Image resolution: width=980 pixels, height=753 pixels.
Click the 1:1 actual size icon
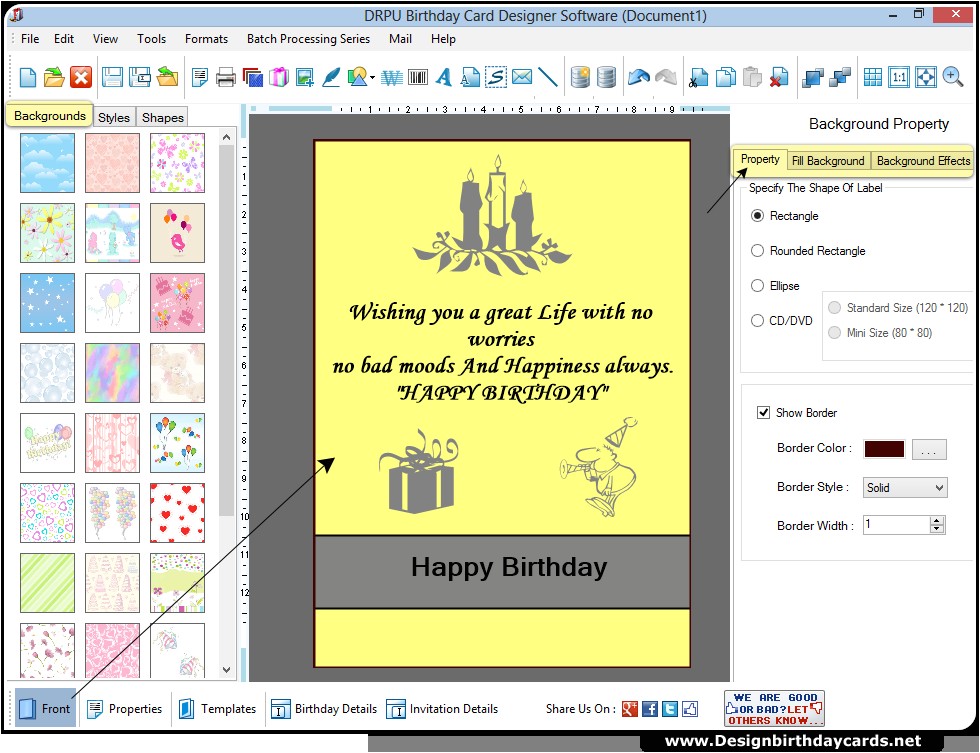click(899, 77)
